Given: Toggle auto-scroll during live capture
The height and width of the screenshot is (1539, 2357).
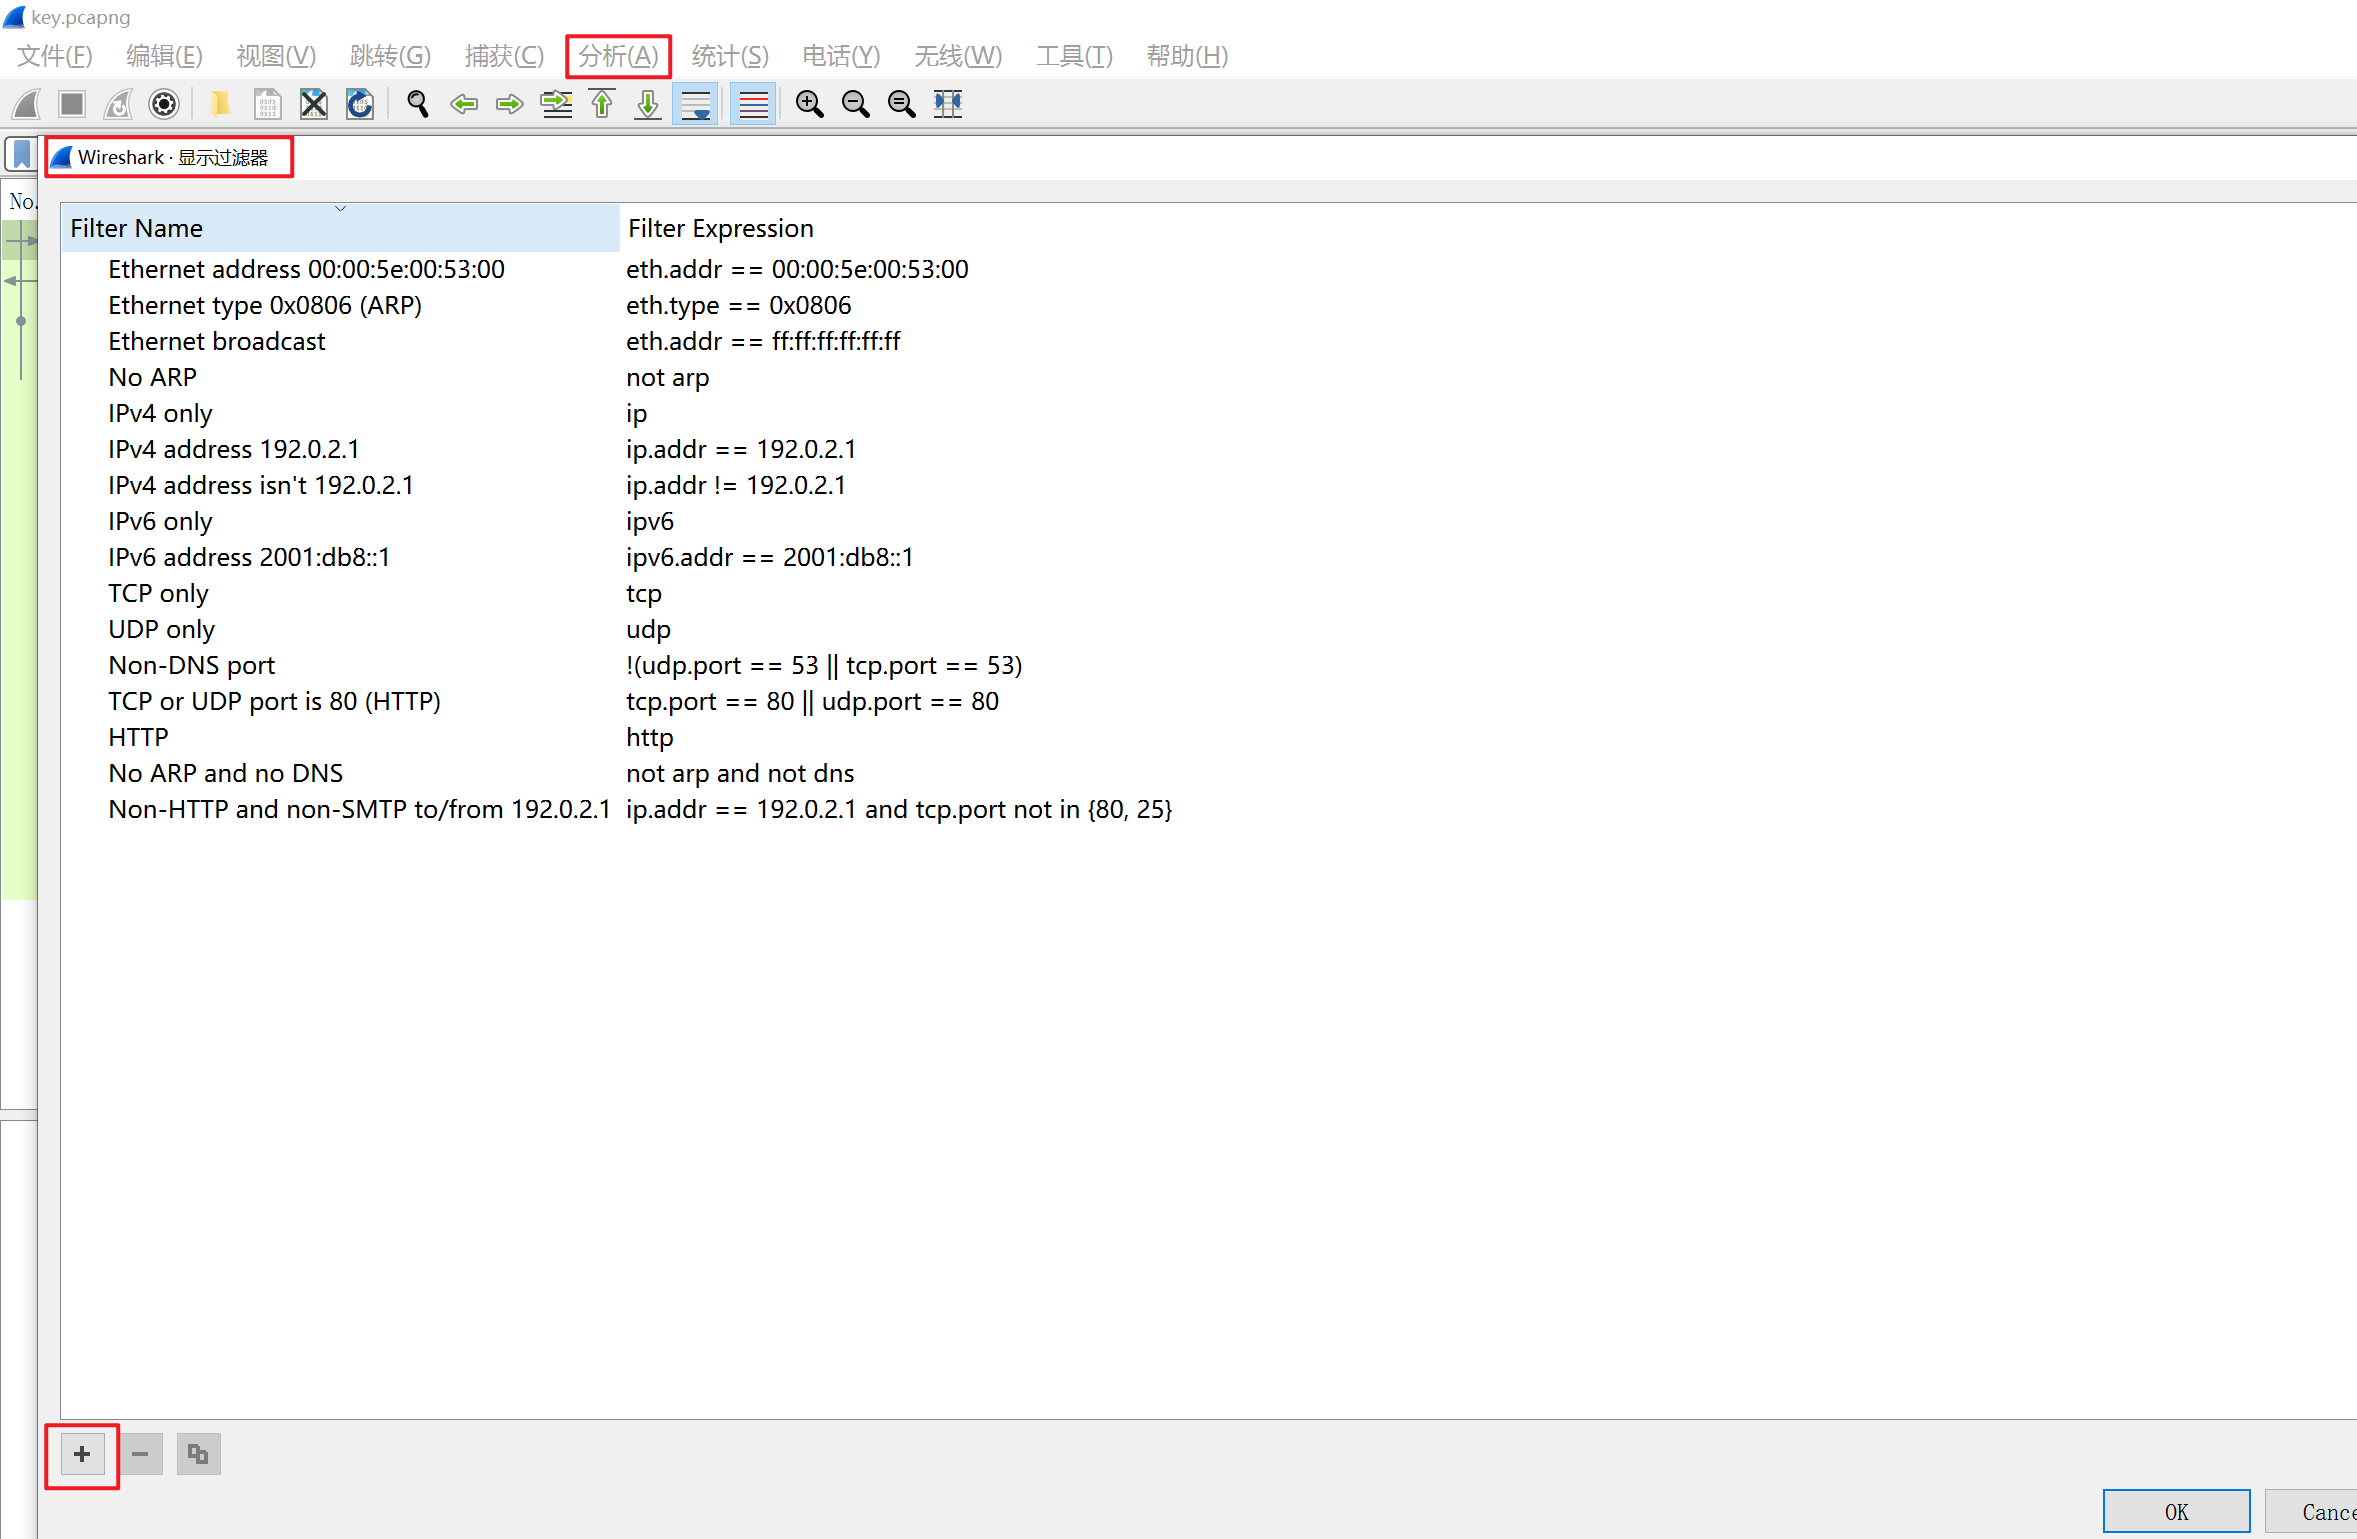Looking at the screenshot, I should [x=695, y=104].
